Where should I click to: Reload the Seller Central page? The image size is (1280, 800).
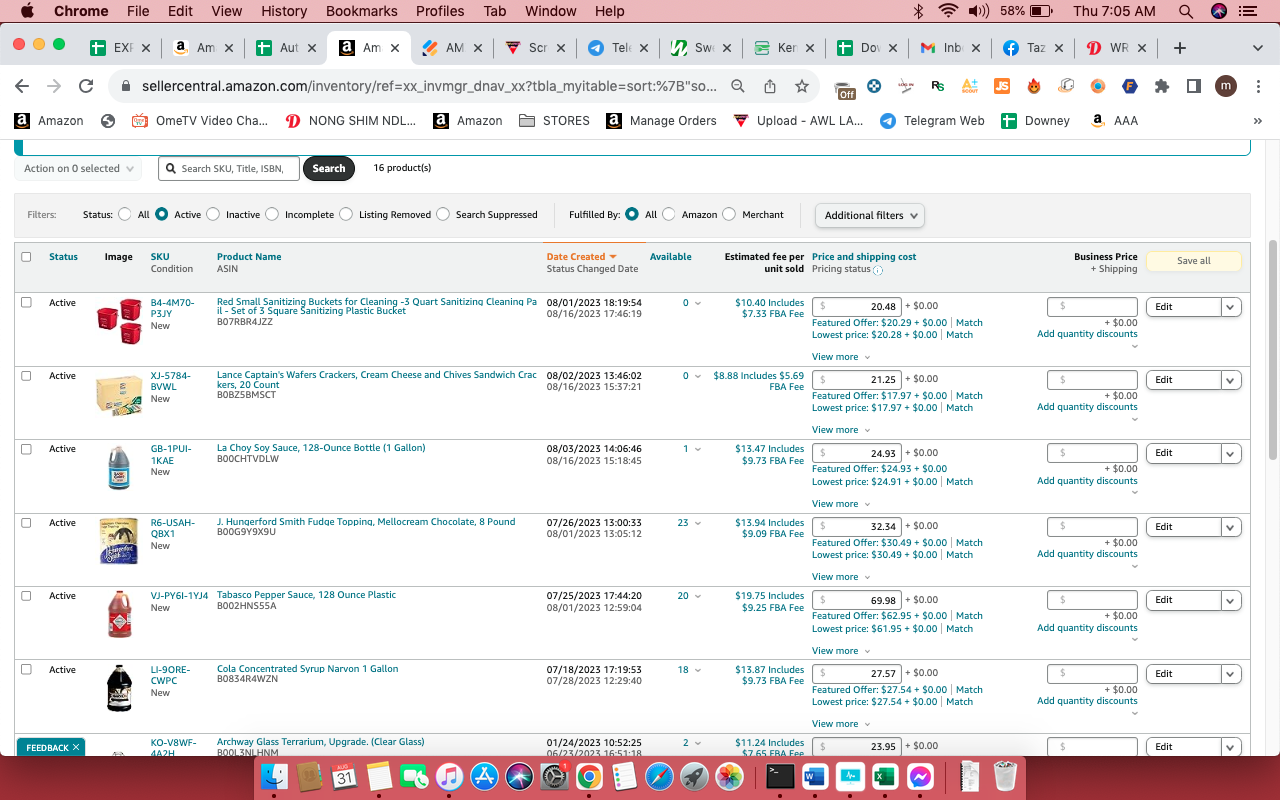[86, 87]
